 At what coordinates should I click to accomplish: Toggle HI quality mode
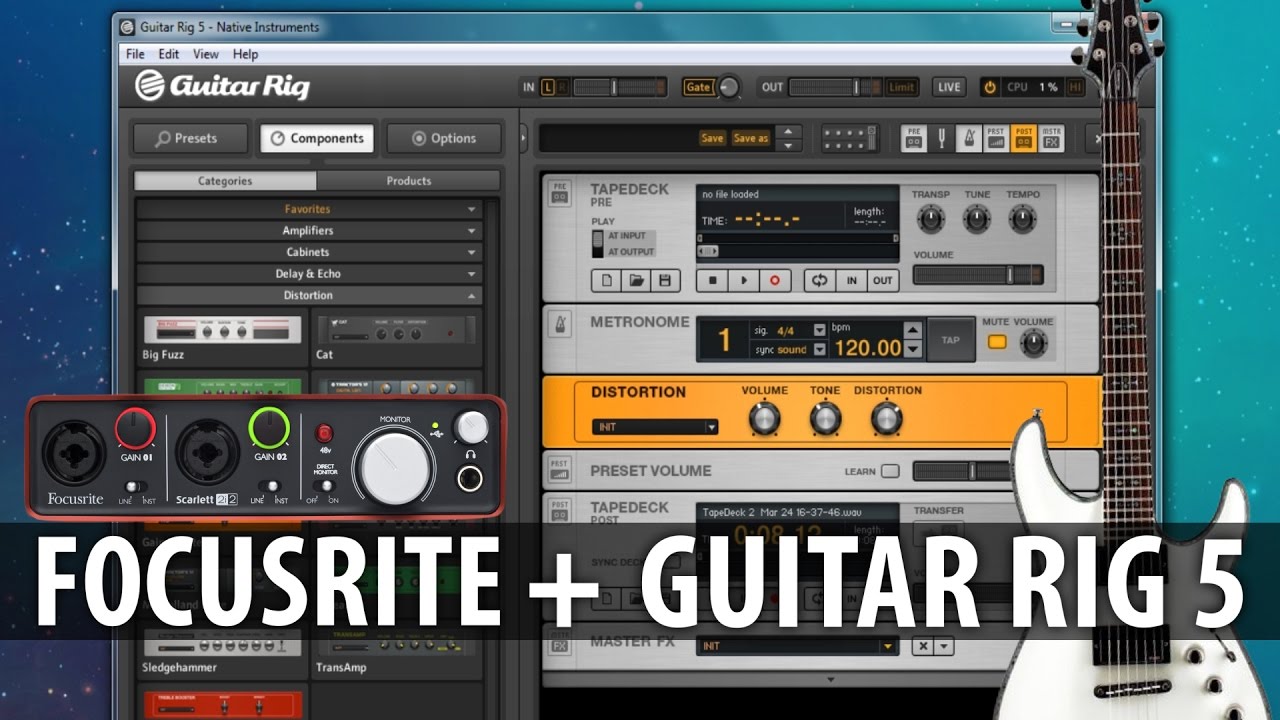pos(1075,87)
